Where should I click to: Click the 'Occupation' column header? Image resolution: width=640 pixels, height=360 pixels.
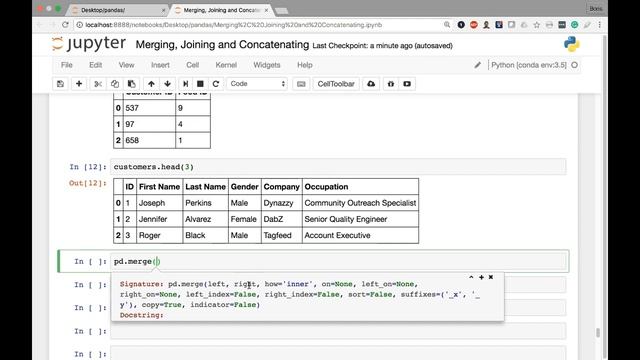point(326,187)
